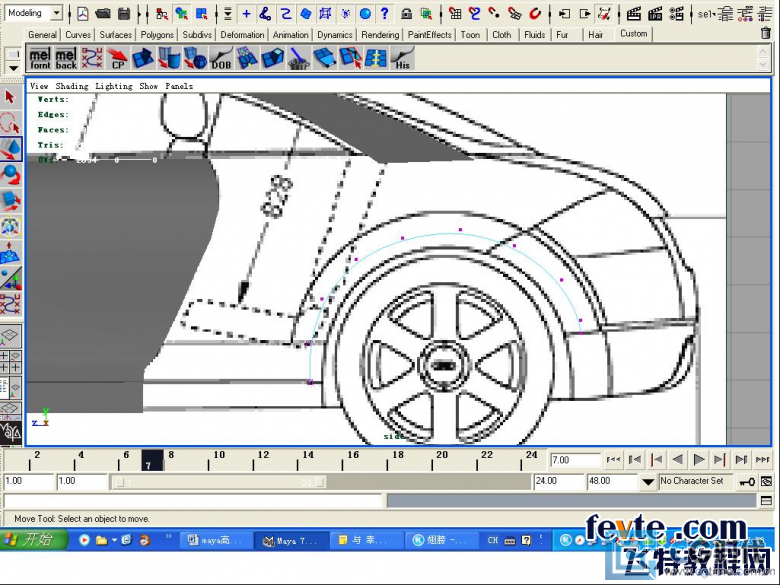Viewport: 780px width, 585px height.
Task: Switch to Maya 7 taskbar window
Action: click(x=291, y=541)
